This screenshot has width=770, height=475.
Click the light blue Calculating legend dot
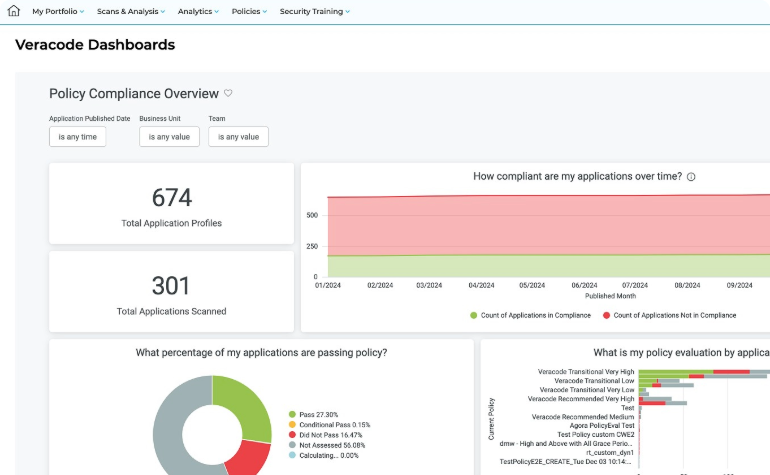click(x=292, y=456)
